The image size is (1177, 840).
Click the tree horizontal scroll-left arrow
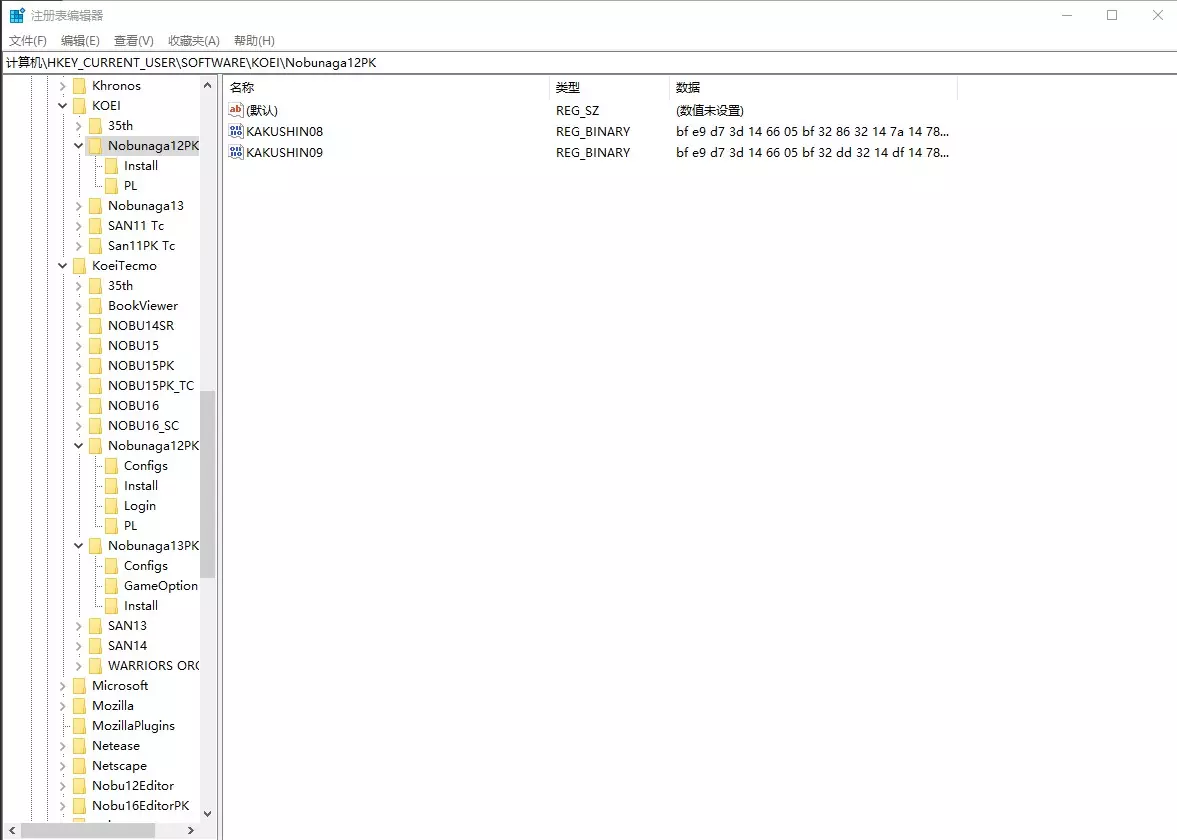[12, 830]
